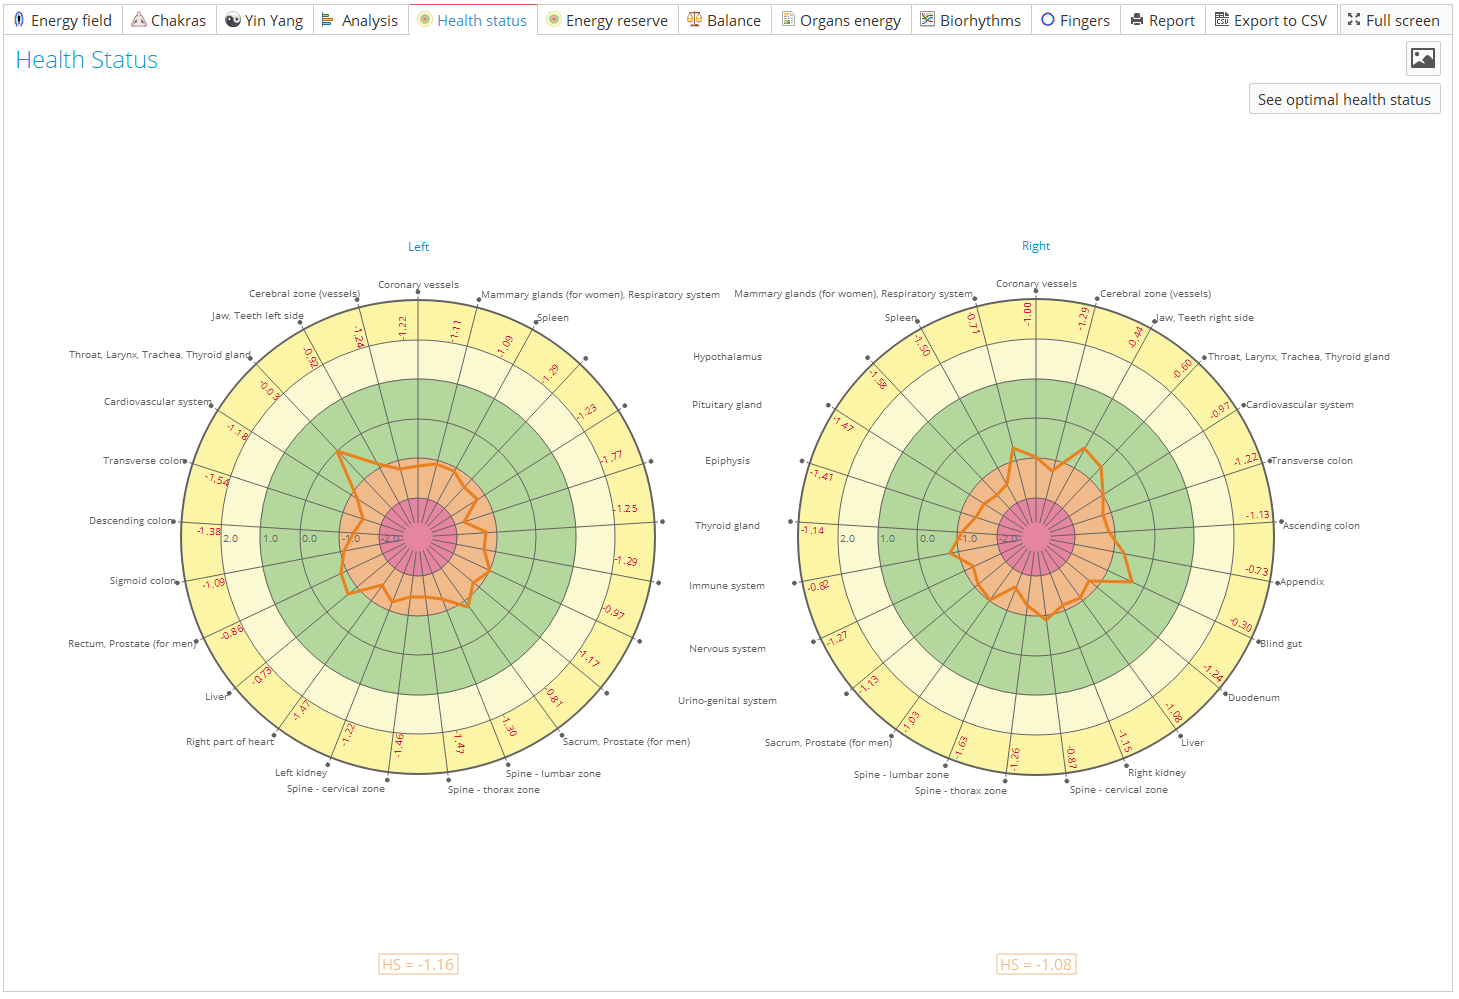
Task: Click the image export icon above the charts
Action: tap(1422, 59)
